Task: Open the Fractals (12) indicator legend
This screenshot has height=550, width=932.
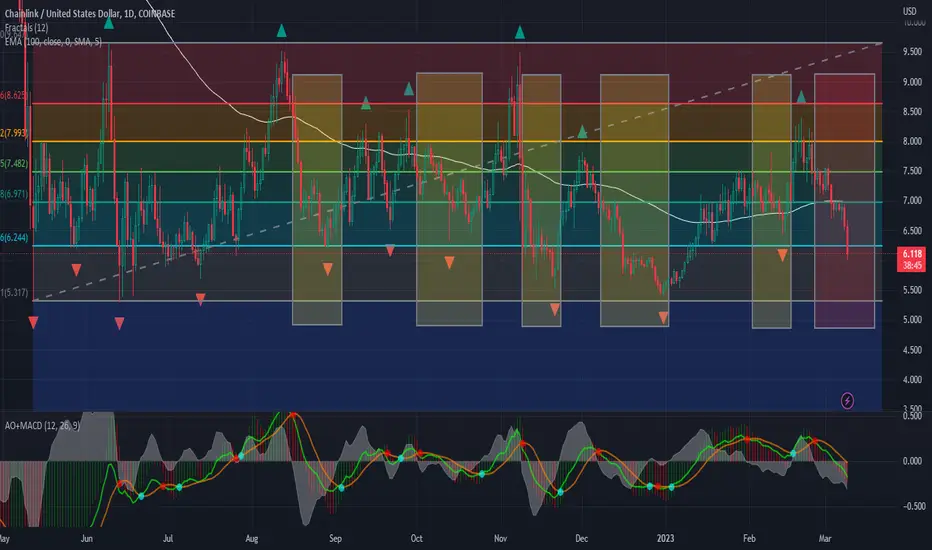Action: (27, 27)
